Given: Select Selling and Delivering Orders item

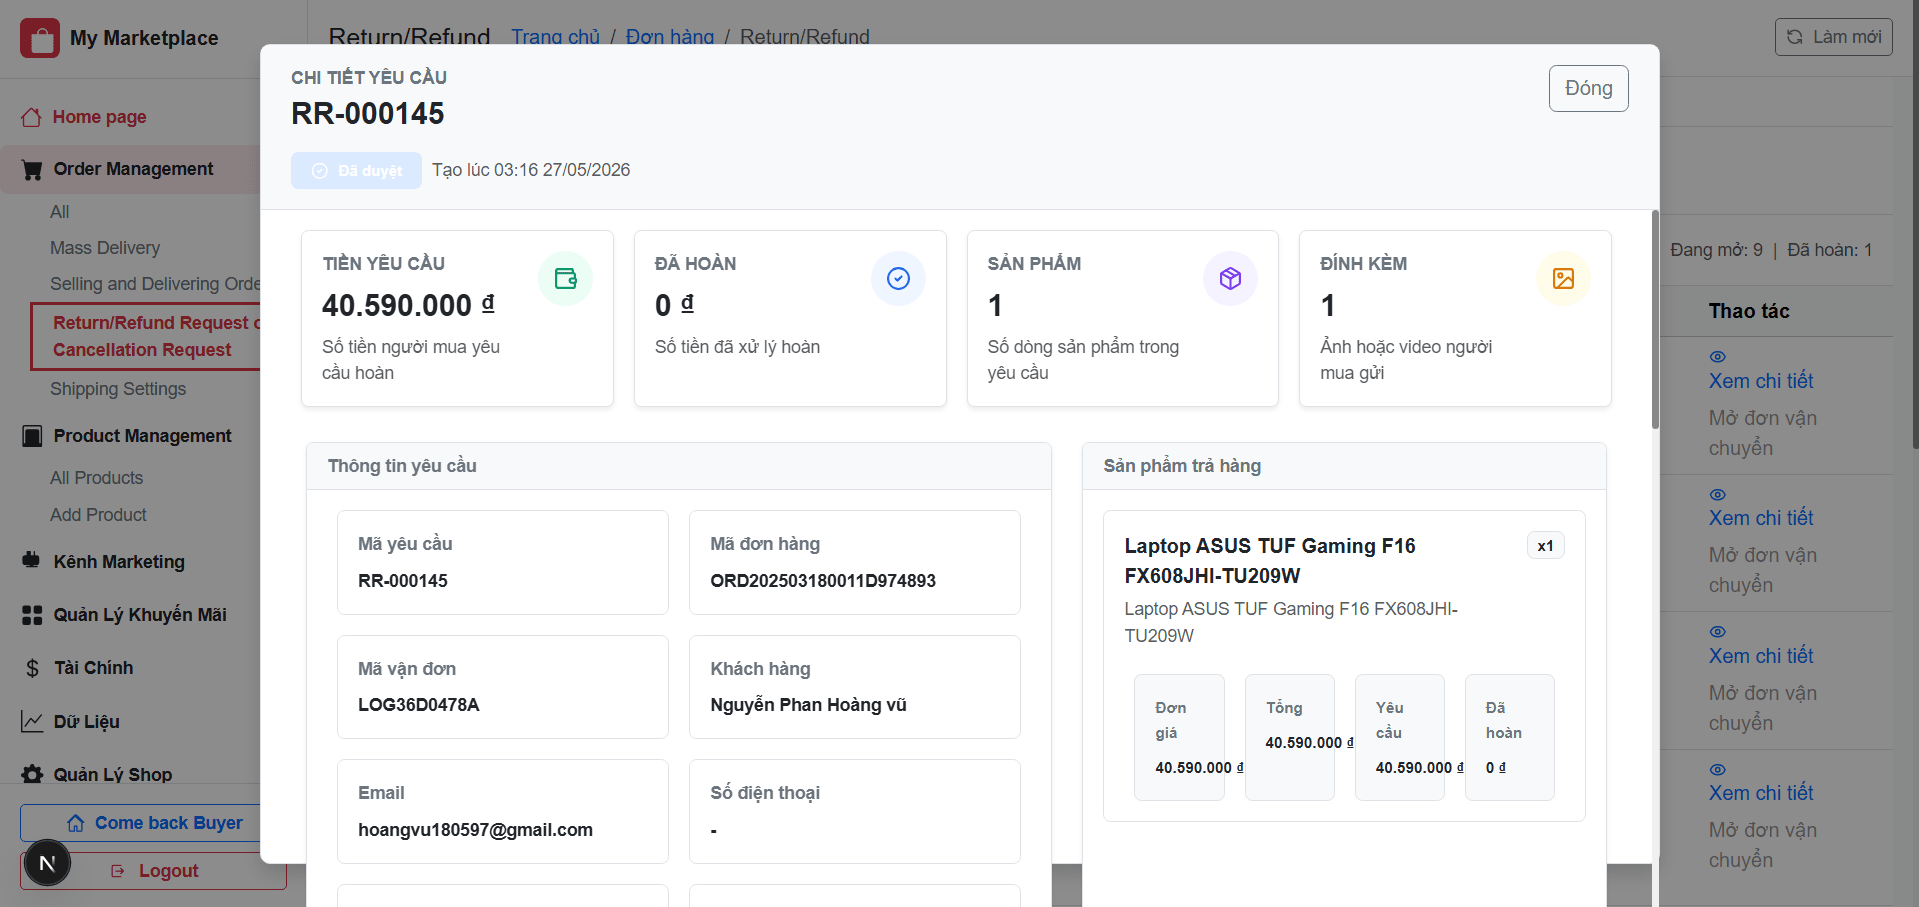Looking at the screenshot, I should point(155,284).
